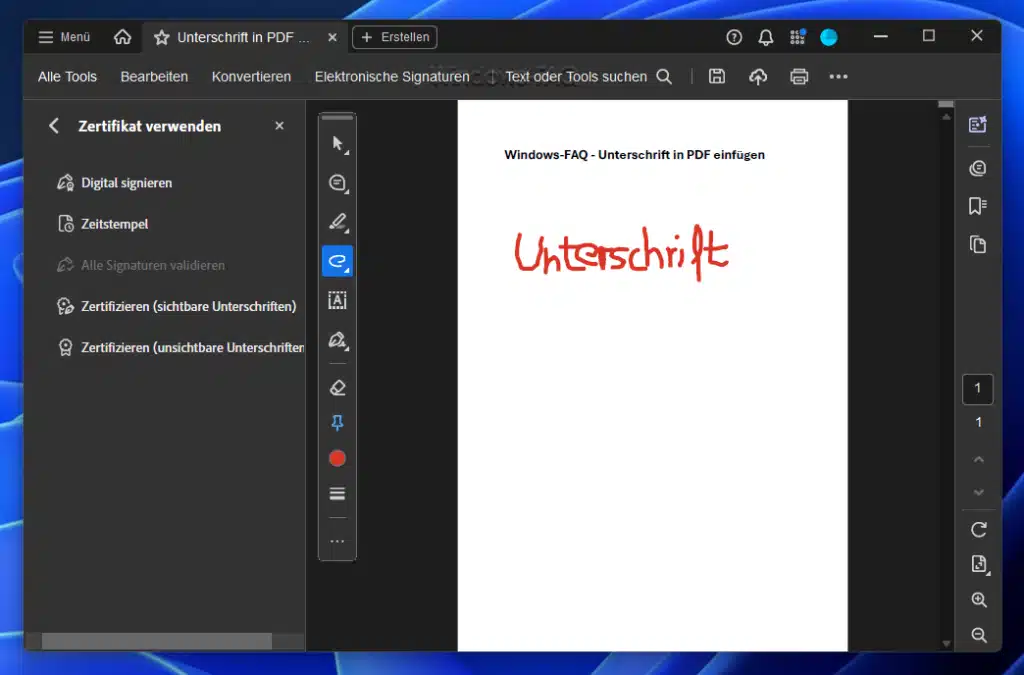Choose Zeitstempel
Image resolution: width=1024 pixels, height=675 pixels.
pyautogui.click(x=103, y=224)
